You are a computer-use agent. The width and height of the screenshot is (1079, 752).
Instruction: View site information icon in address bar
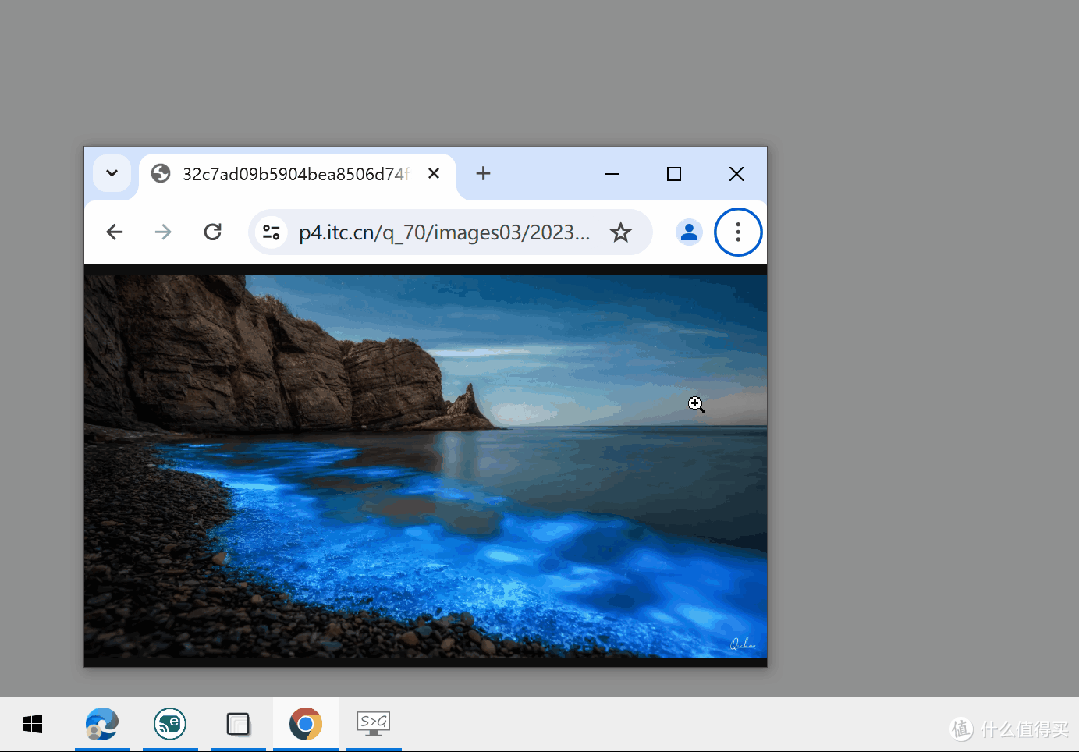point(271,233)
